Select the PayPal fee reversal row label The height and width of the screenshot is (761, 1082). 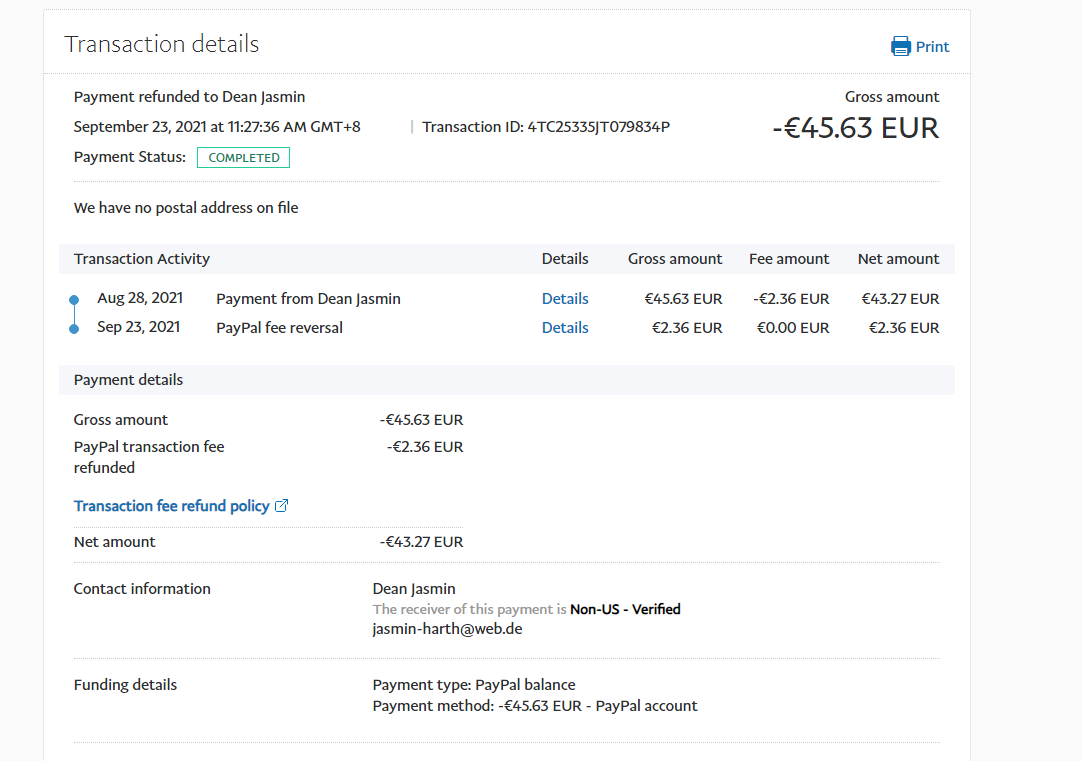click(x=279, y=328)
